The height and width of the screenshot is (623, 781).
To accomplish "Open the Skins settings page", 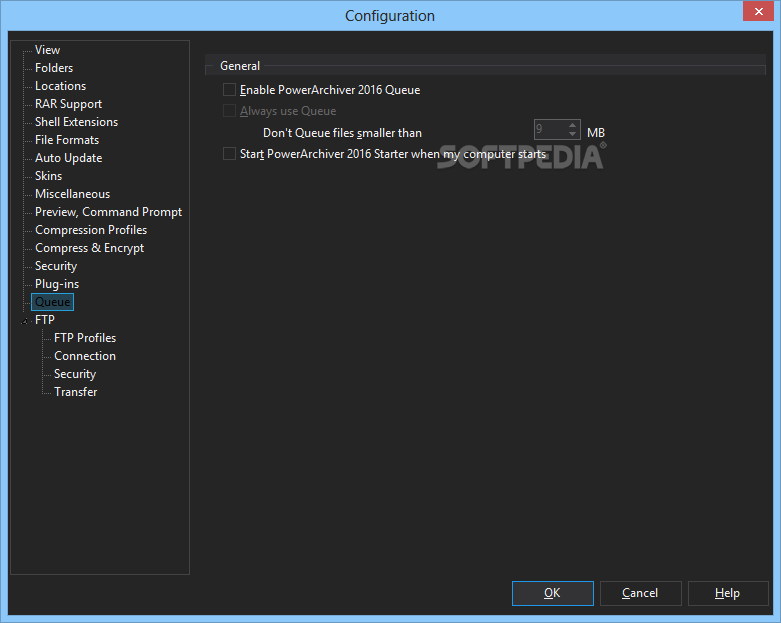I will click(48, 176).
